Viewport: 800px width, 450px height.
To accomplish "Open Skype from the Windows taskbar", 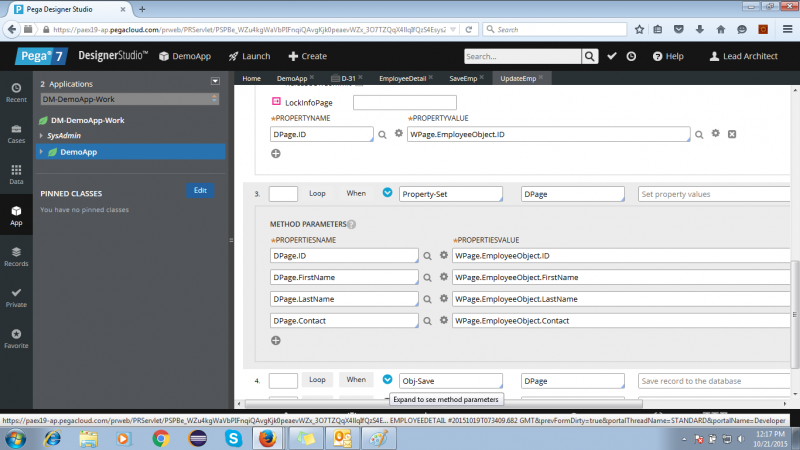I will pos(233,438).
